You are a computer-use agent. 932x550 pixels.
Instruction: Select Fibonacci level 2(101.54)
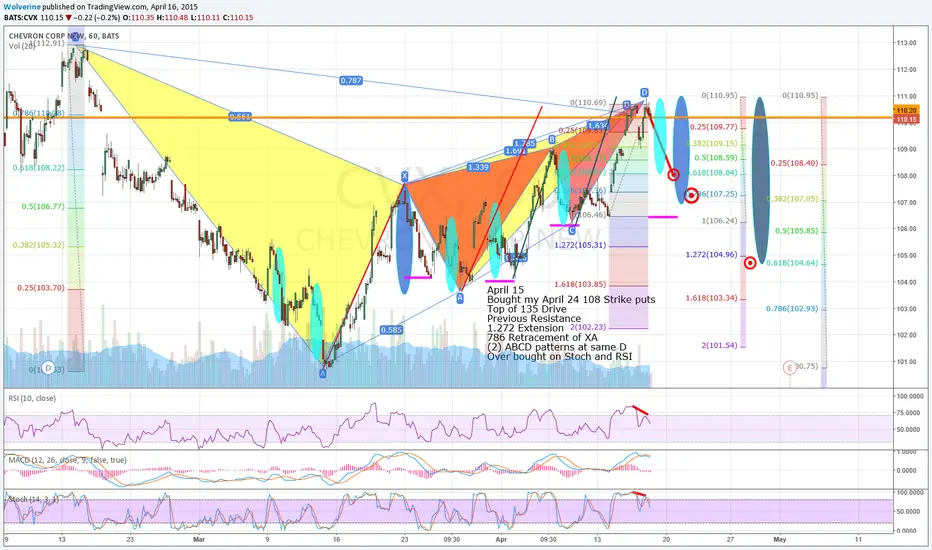pyautogui.click(x=719, y=345)
